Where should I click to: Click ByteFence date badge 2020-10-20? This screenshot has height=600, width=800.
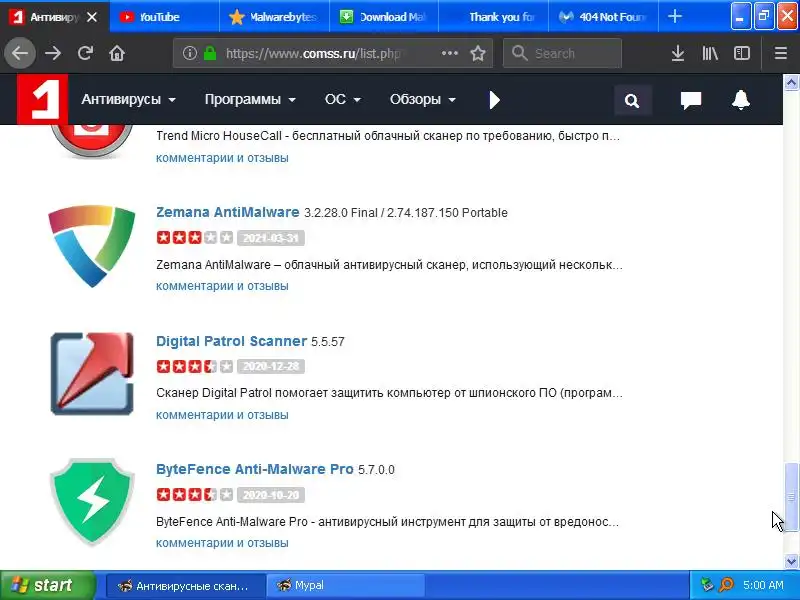click(271, 494)
